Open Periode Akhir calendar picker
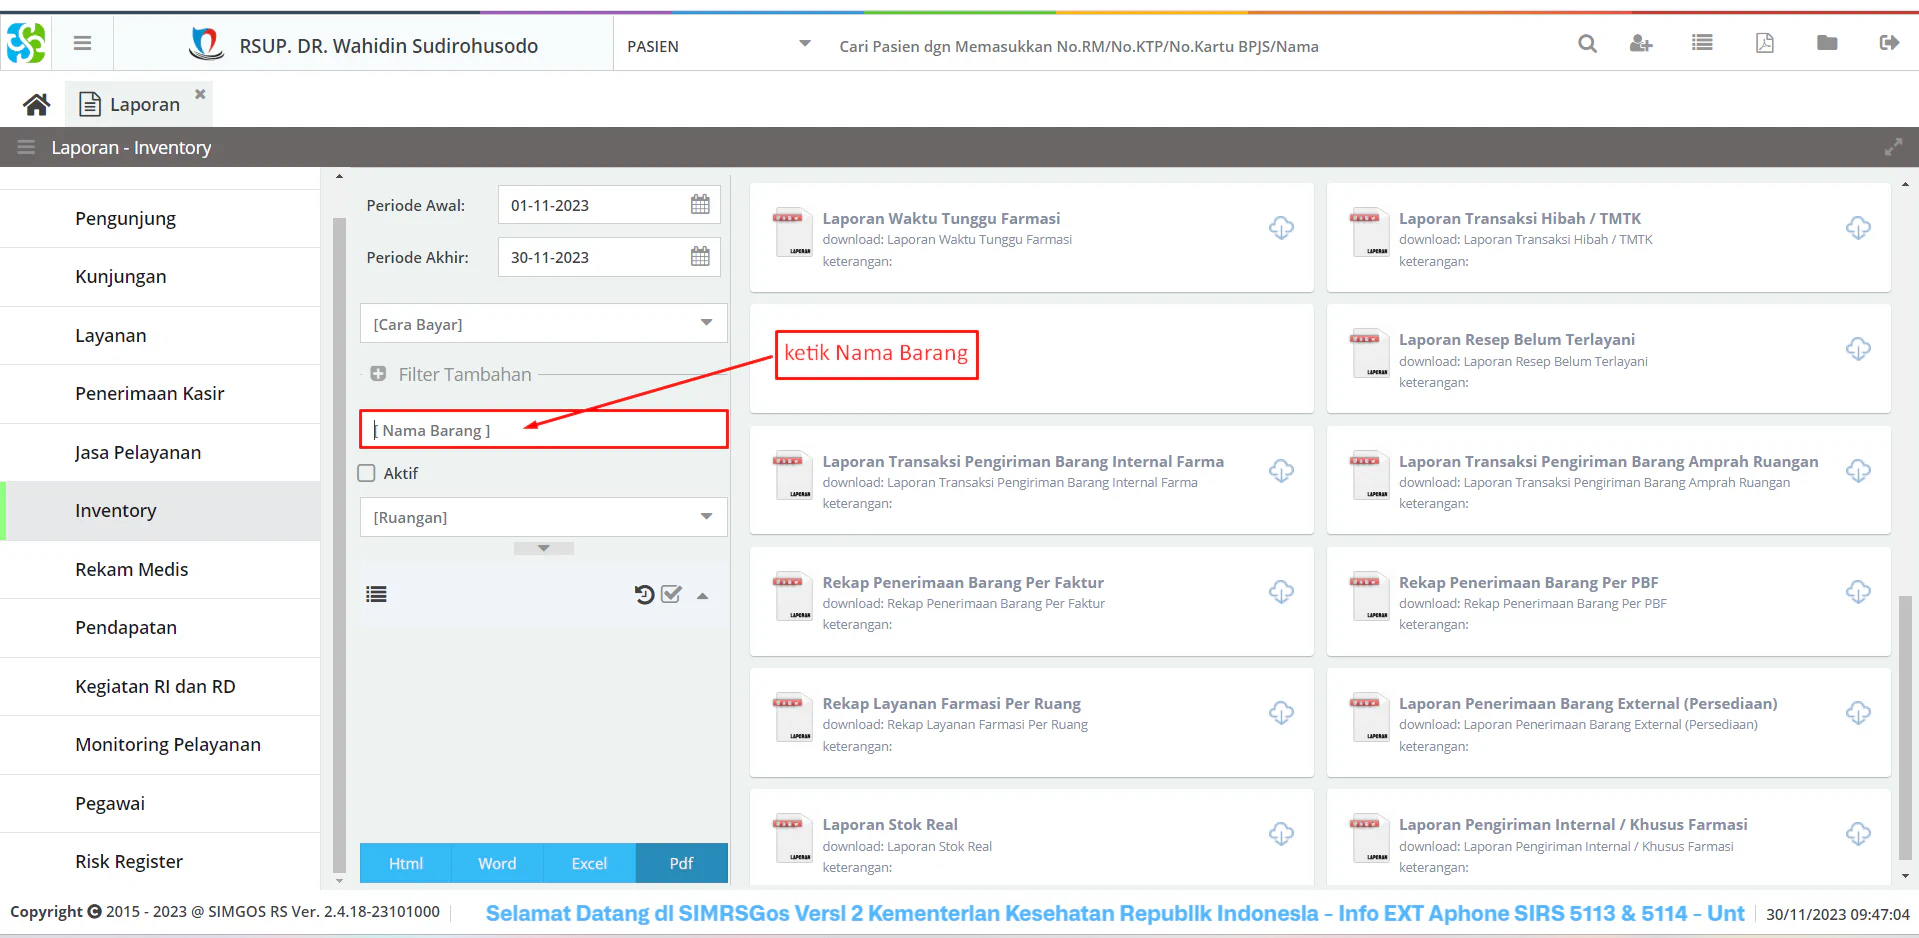 click(700, 257)
